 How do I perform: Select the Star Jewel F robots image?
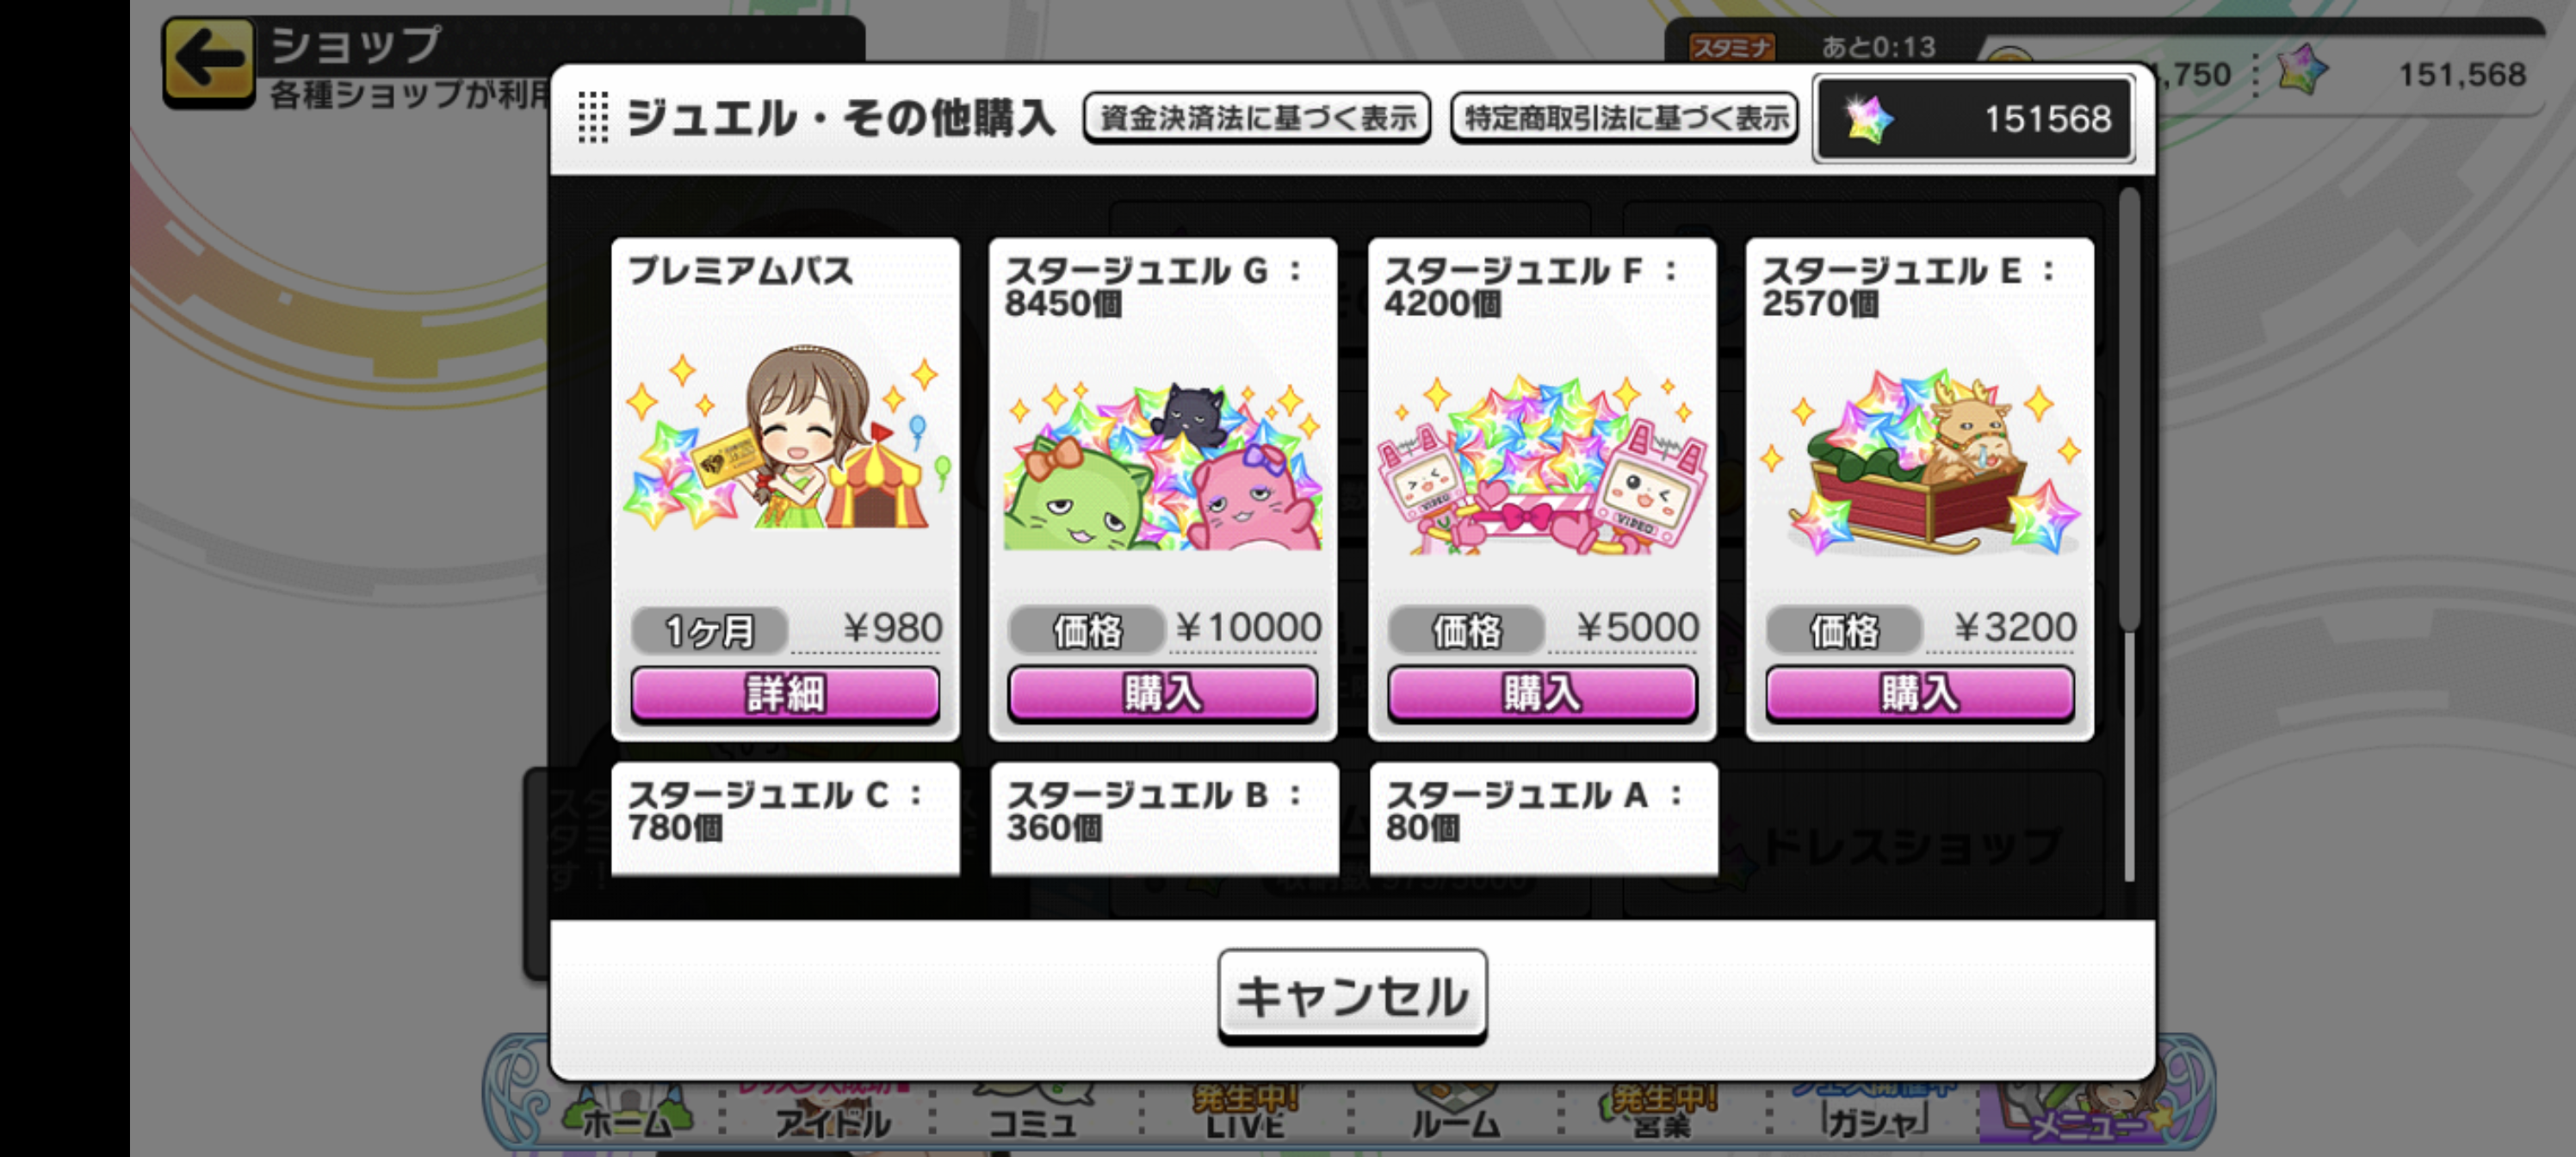(1541, 466)
